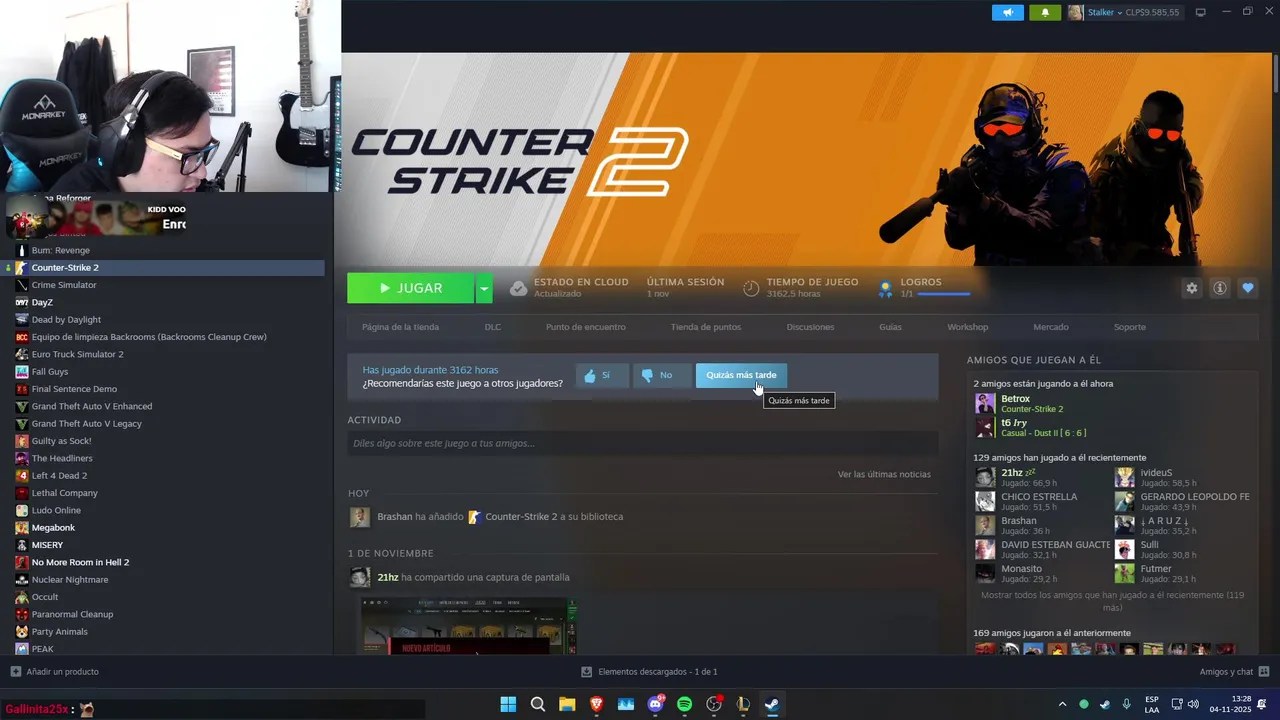Image resolution: width=1280 pixels, height=720 pixels.
Task: Click 21hz avatar in the activity feed
Action: point(360,577)
